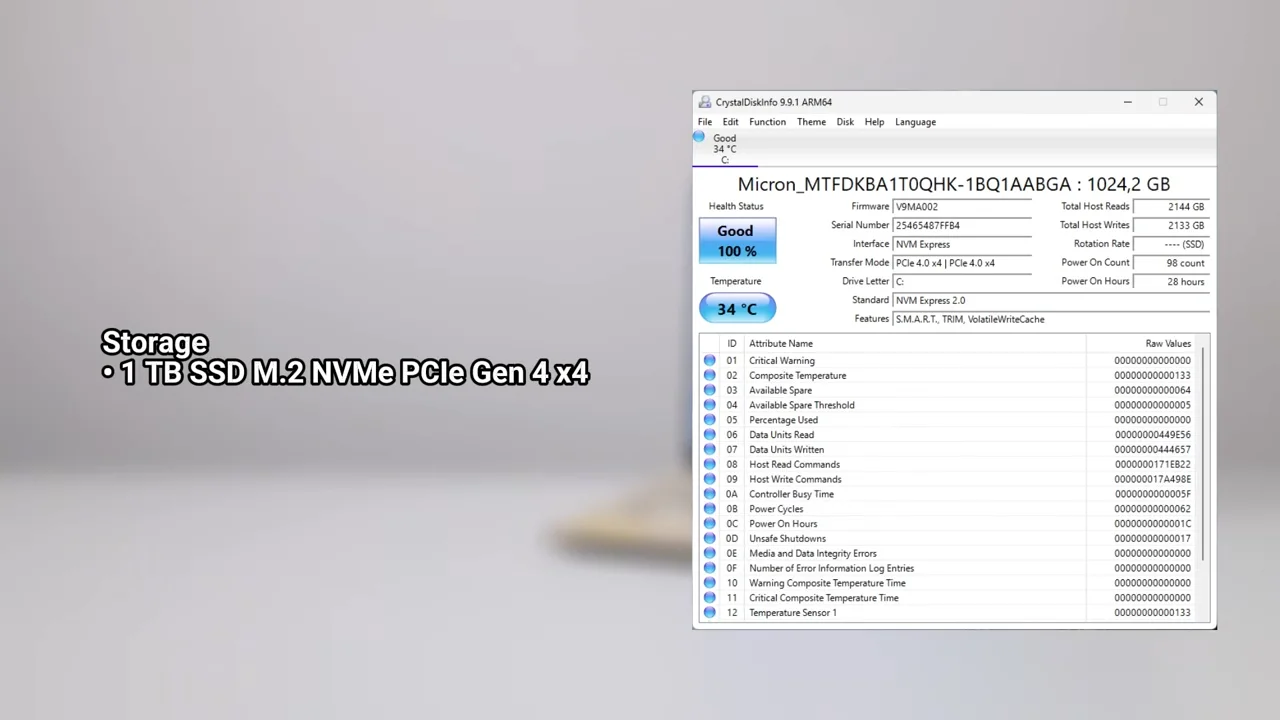The image size is (1280, 720).
Task: Click status circle for Critical Warning row
Action: 709,360
